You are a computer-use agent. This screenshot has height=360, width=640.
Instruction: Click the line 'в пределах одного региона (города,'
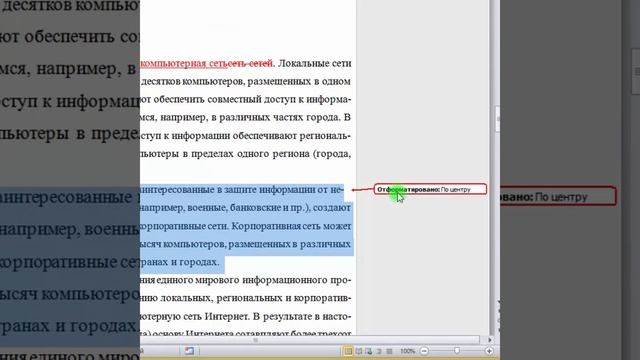coord(246,153)
